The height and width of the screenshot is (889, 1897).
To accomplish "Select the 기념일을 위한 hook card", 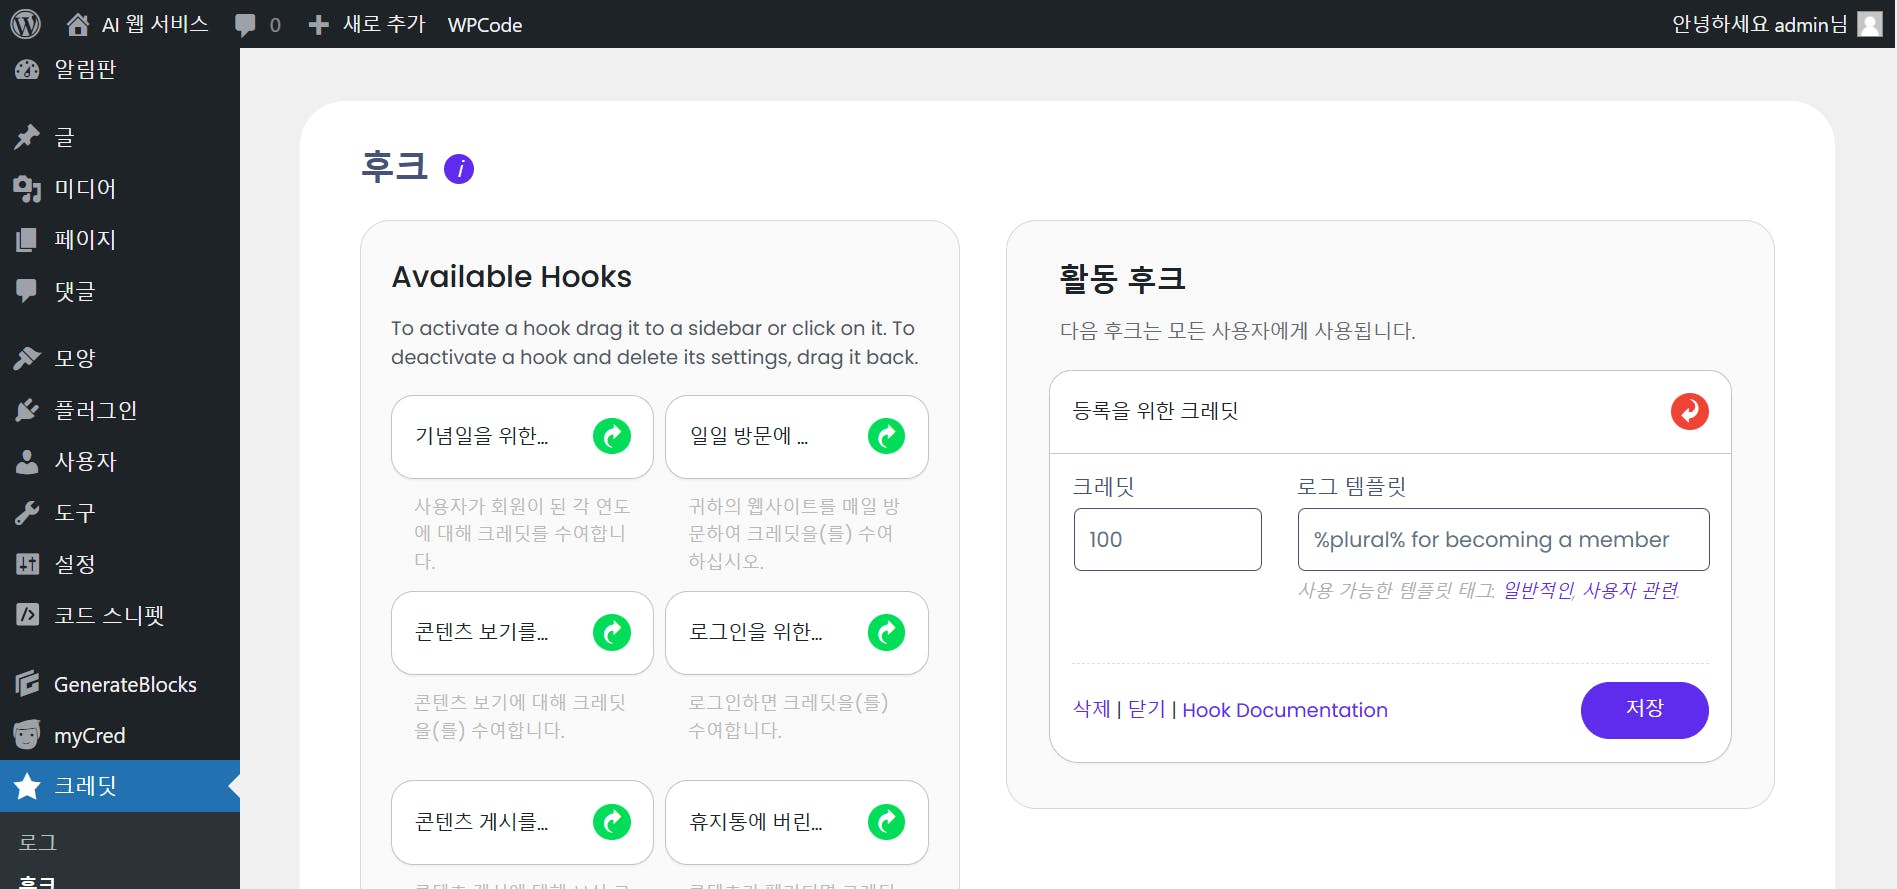I will (x=522, y=437).
